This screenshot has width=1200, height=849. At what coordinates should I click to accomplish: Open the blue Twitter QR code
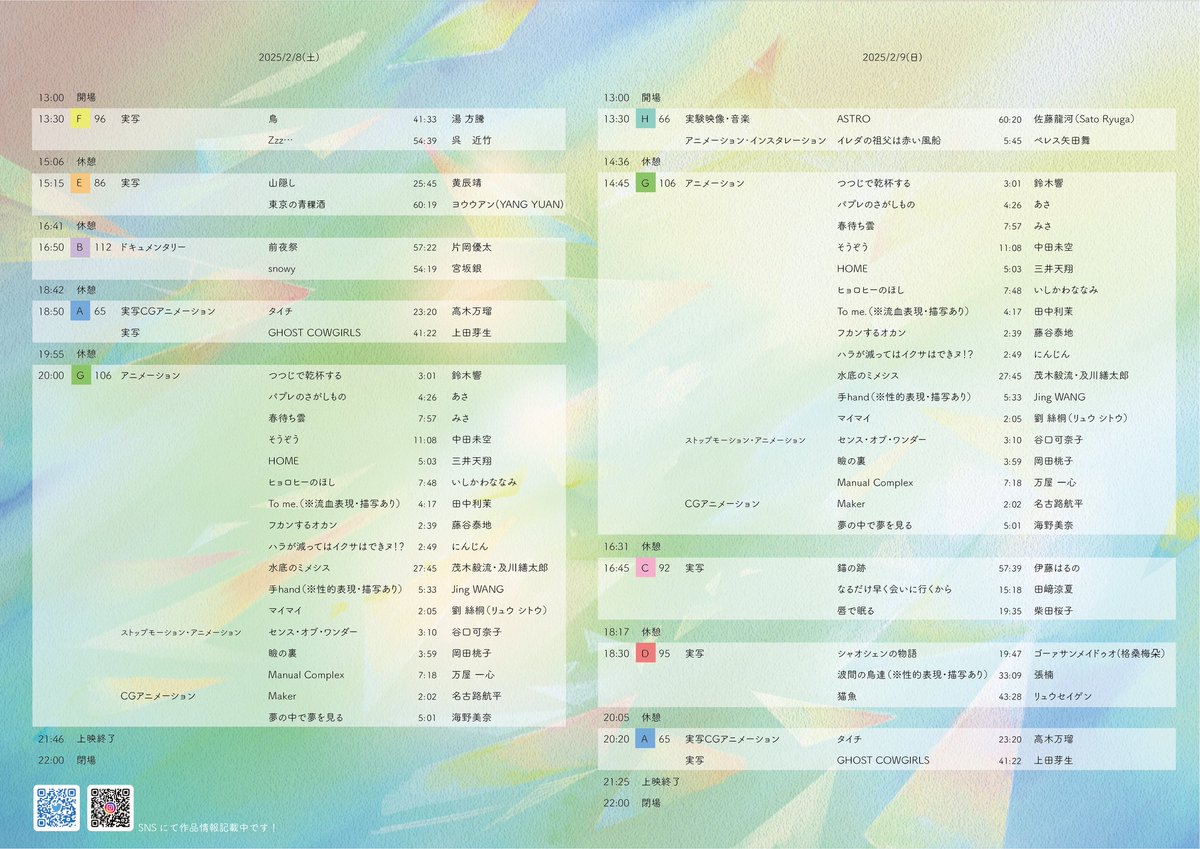[56, 807]
